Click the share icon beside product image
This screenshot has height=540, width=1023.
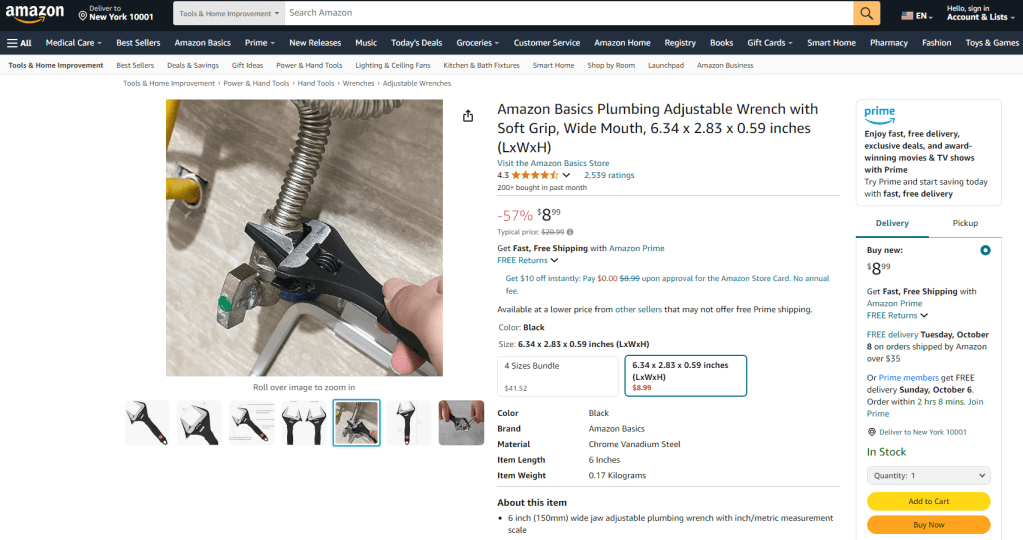[x=468, y=116]
